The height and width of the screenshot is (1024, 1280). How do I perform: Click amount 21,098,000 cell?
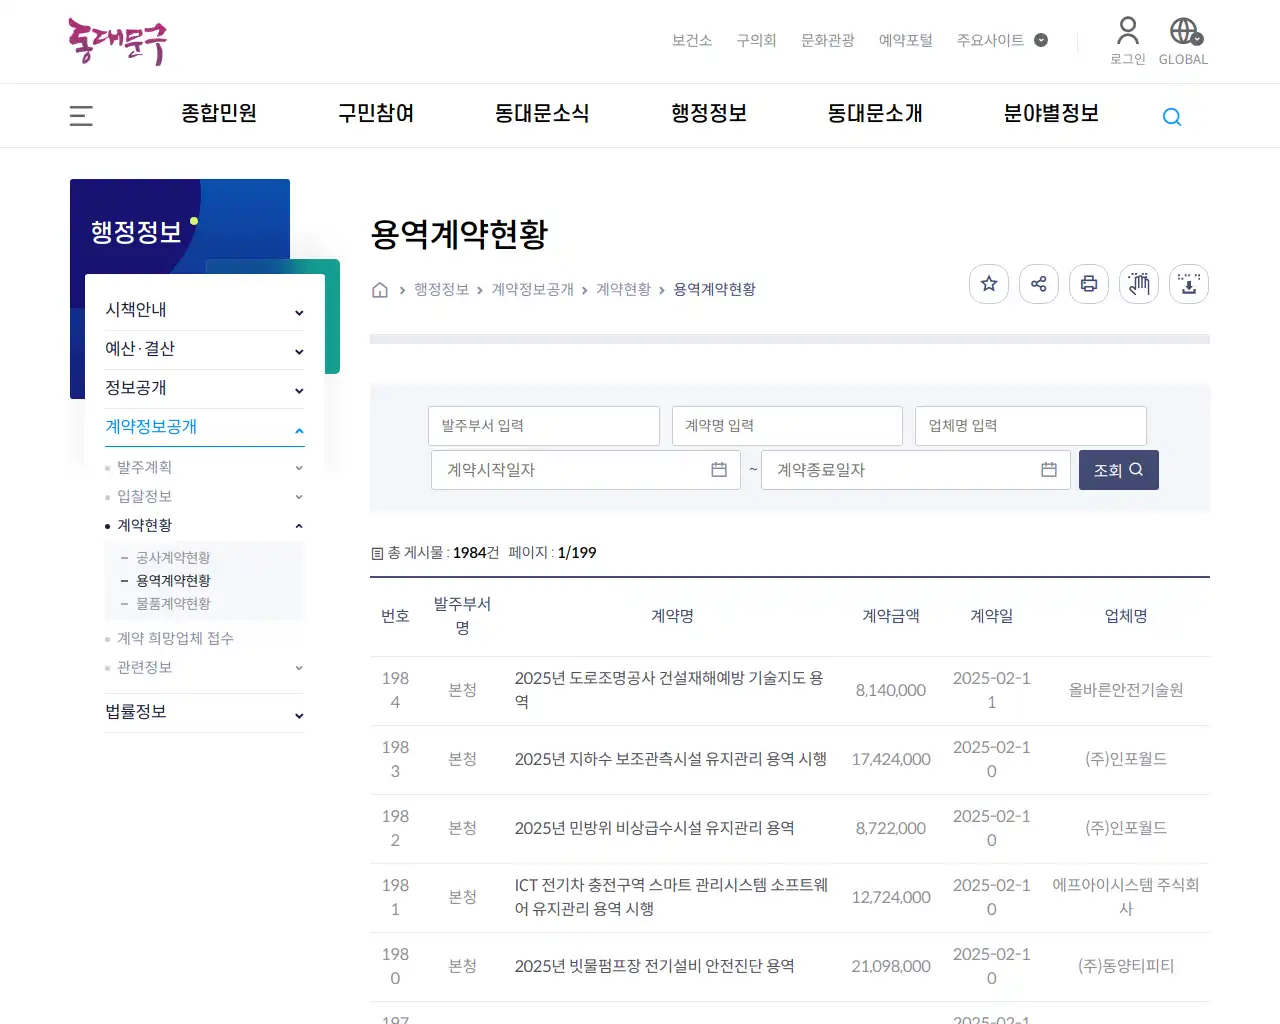[891, 966]
